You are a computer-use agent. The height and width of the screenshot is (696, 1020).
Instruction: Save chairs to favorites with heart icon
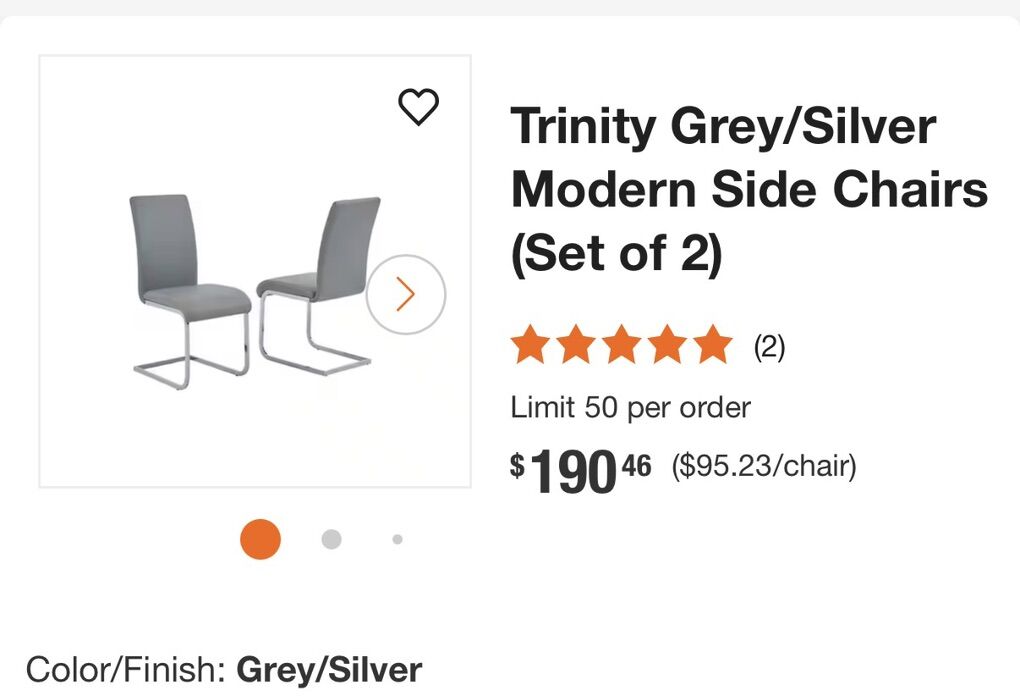coord(418,107)
